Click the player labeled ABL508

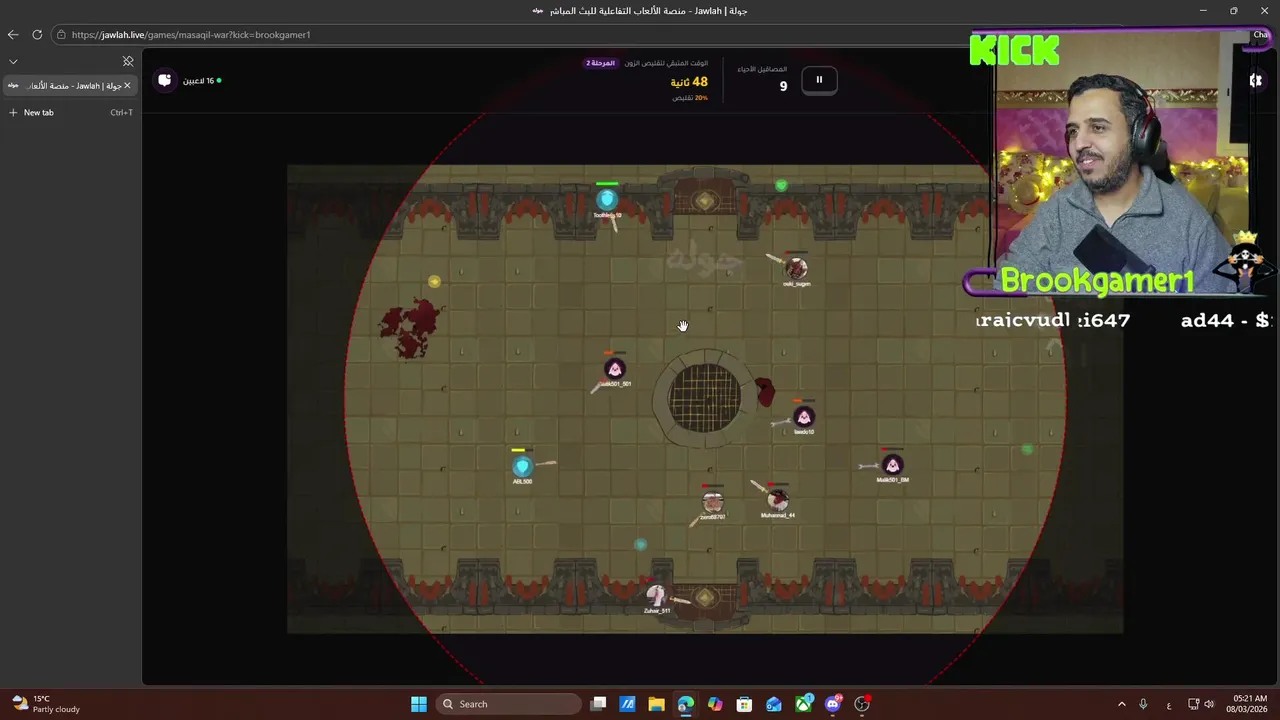[x=522, y=467]
